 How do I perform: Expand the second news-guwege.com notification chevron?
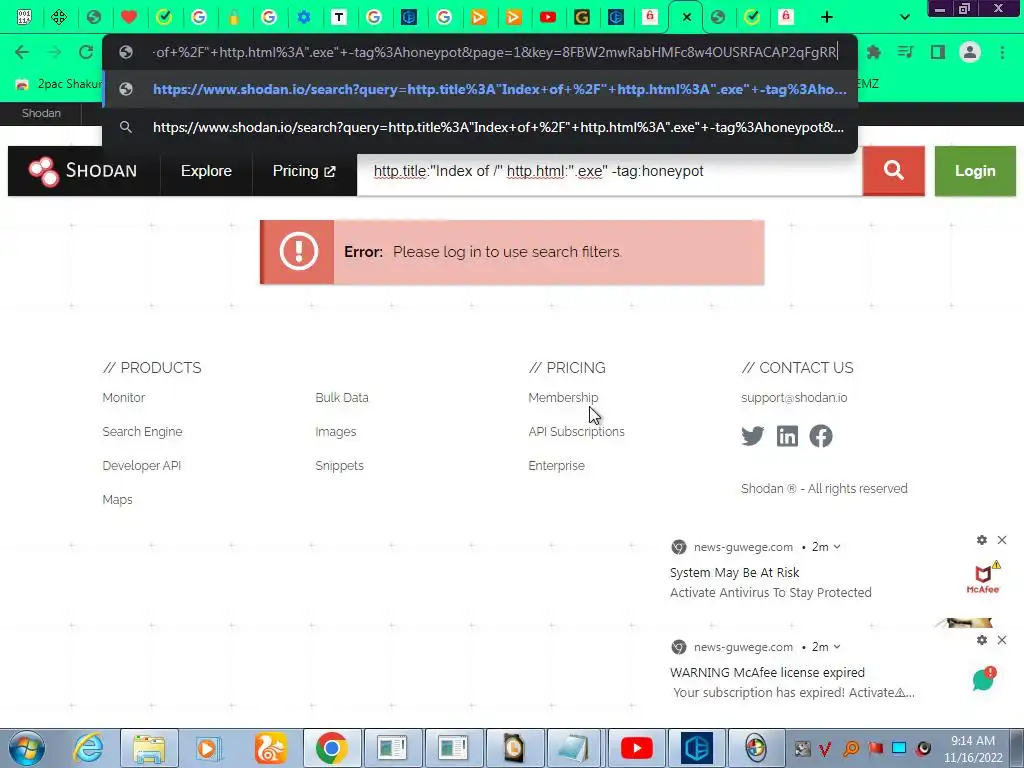tap(837, 647)
